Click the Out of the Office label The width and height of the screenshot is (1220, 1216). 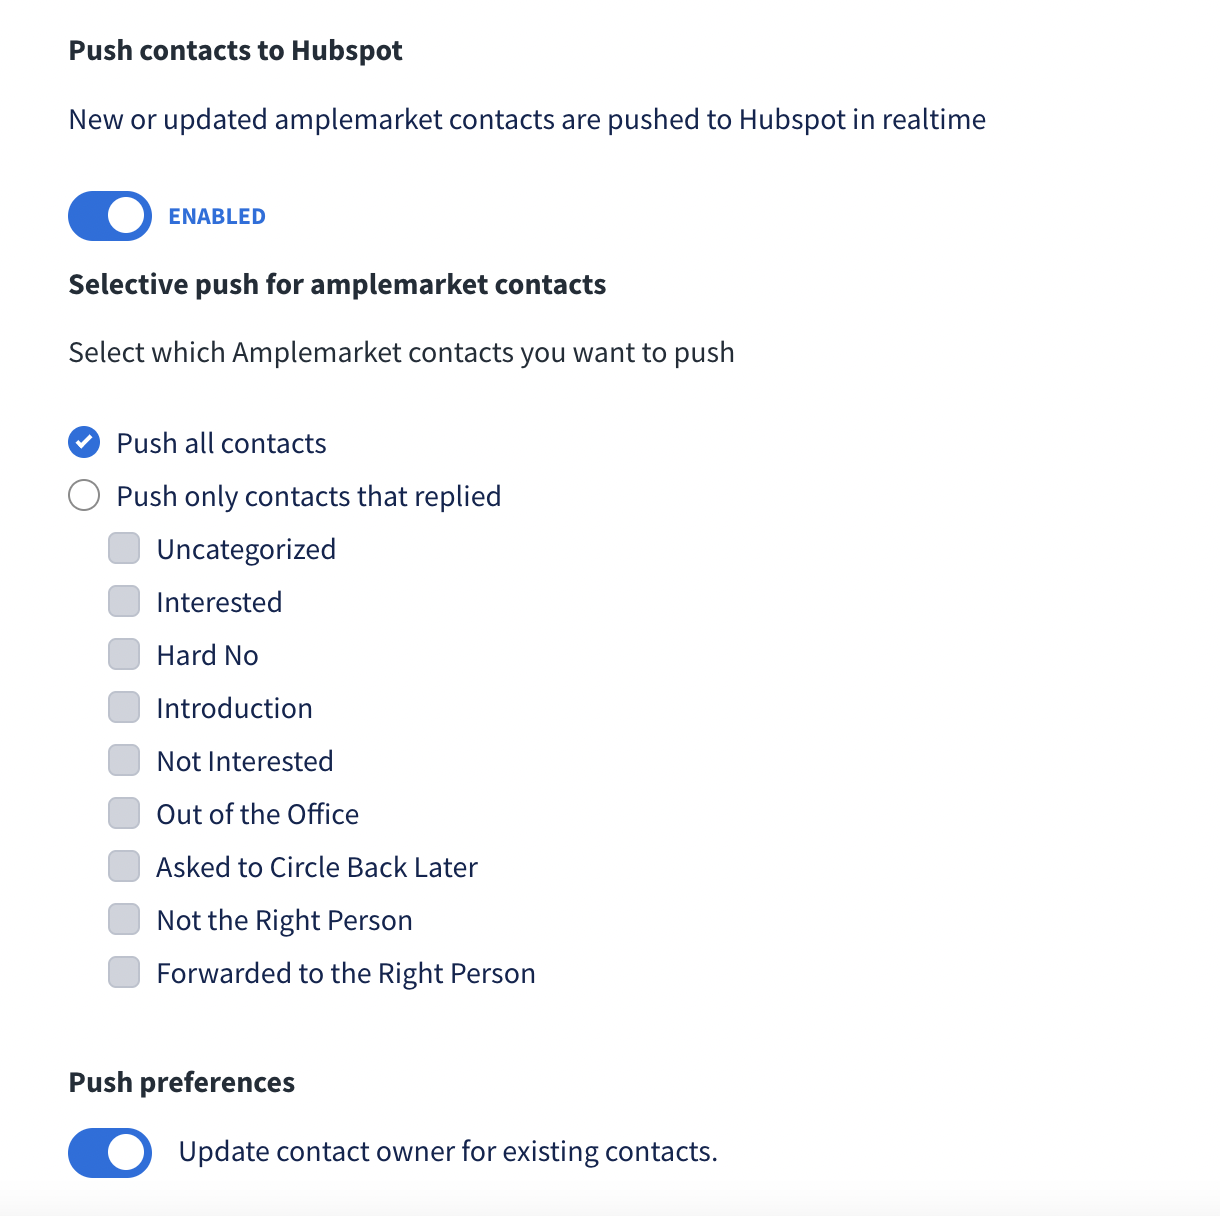point(257,814)
